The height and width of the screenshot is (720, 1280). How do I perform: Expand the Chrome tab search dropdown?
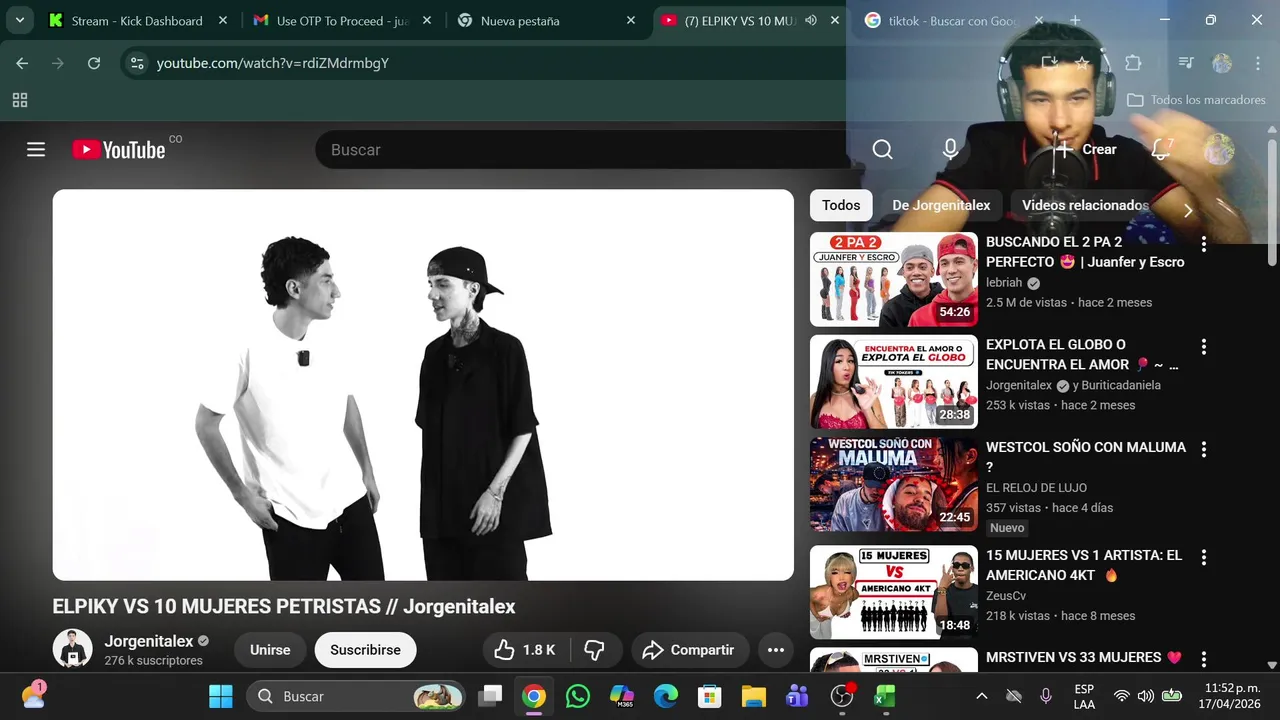(19, 20)
